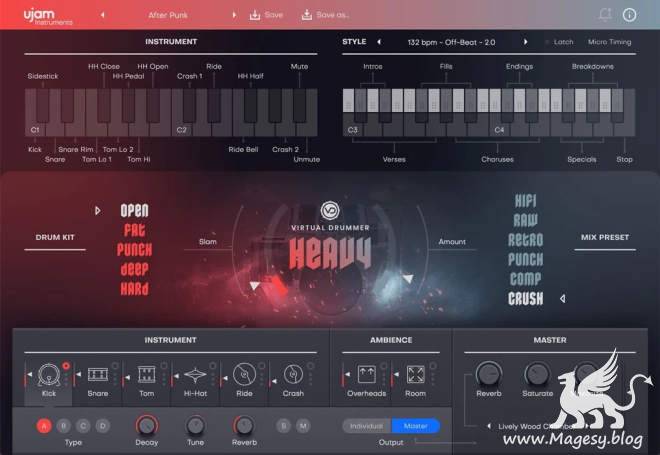Image resolution: width=660 pixels, height=455 pixels.
Task: Adjust the Kick Decay knob
Action: (x=146, y=426)
